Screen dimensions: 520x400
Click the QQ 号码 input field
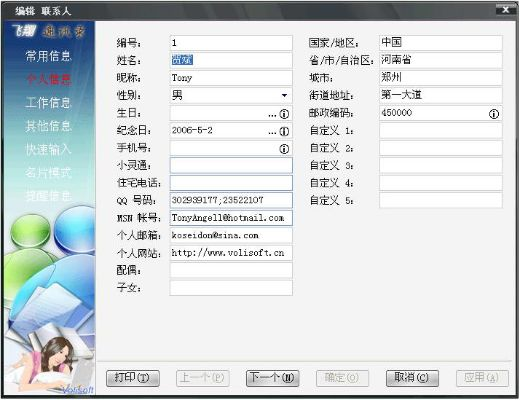[231, 200]
